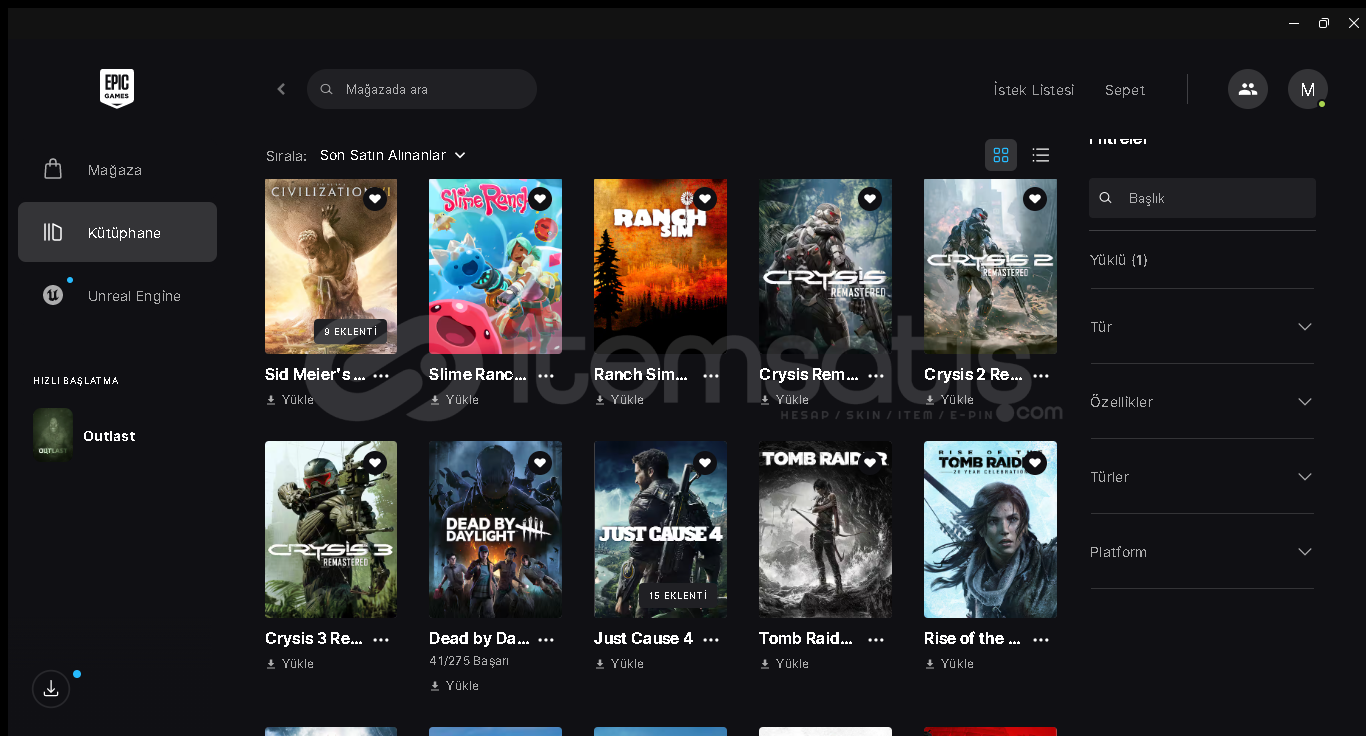Toggle wishlist heart on Slime Rancher
The width and height of the screenshot is (1366, 736).
pyautogui.click(x=540, y=199)
